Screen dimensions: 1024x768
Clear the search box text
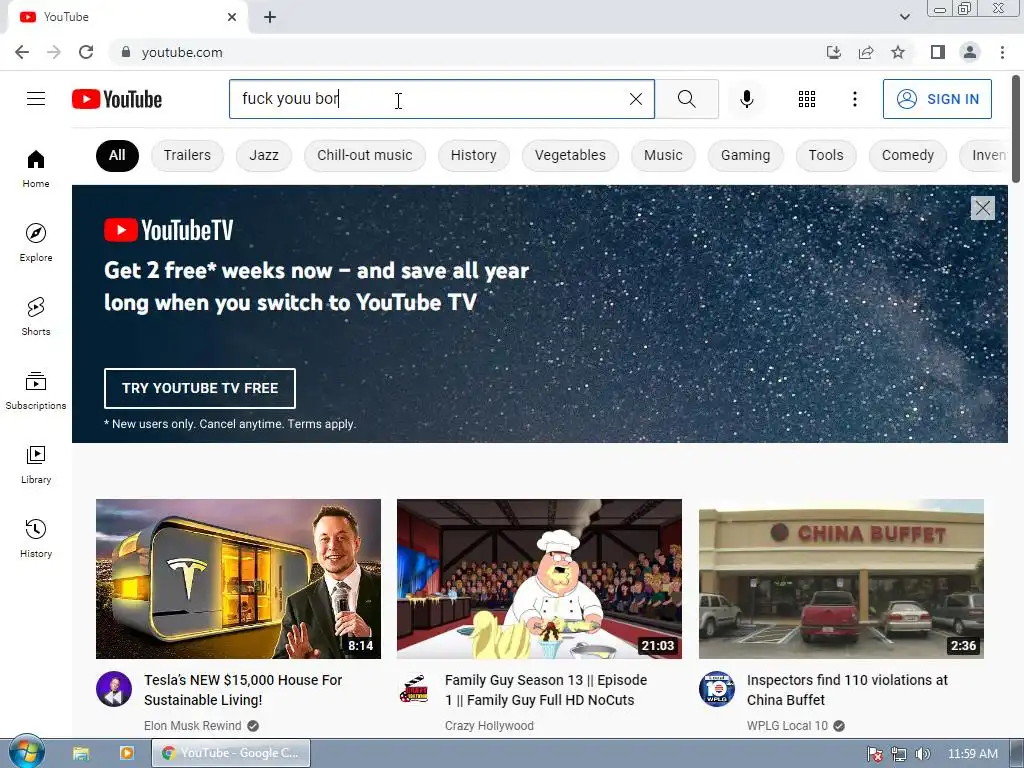tap(635, 99)
